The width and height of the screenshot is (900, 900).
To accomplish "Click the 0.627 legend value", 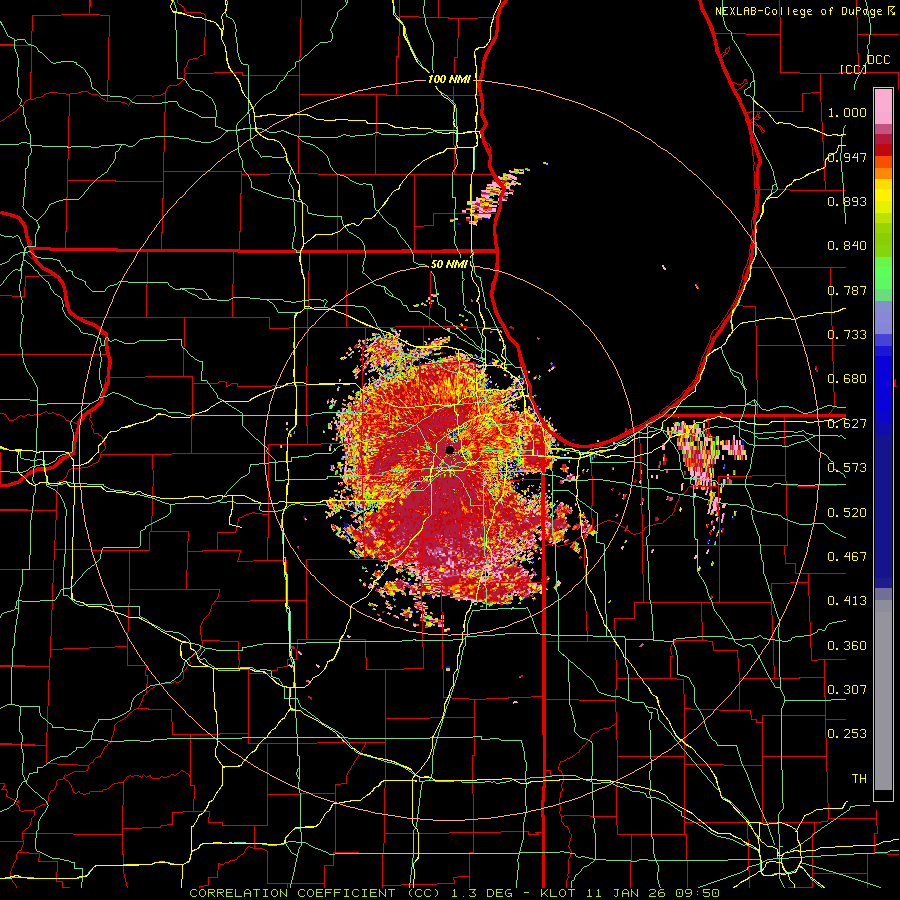I will [x=847, y=424].
